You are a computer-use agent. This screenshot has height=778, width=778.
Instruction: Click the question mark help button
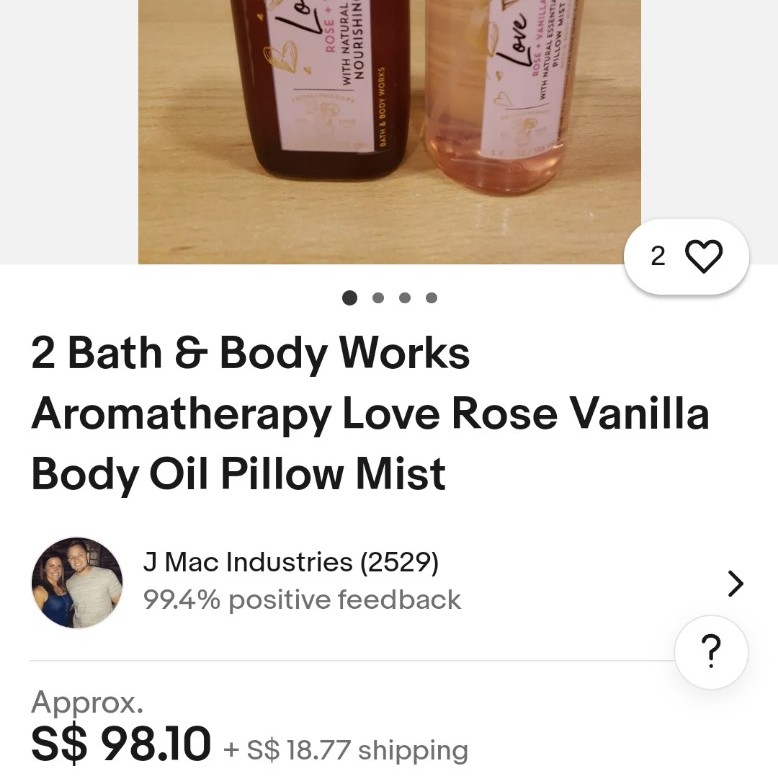click(711, 651)
